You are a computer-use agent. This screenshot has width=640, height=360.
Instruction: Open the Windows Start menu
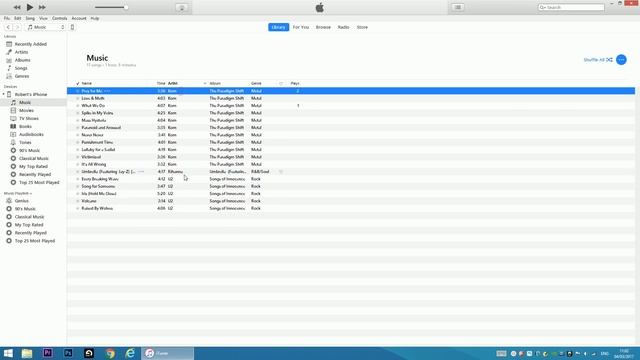pyautogui.click(x=8, y=353)
